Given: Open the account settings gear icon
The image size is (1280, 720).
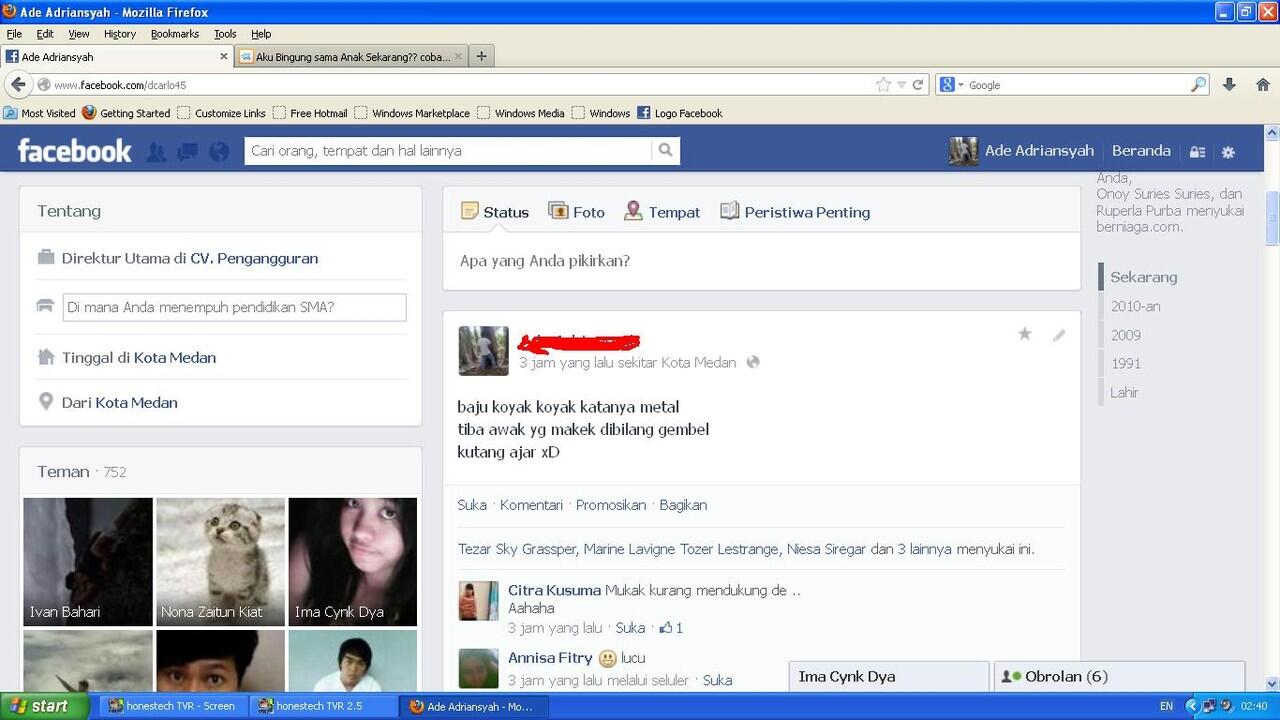Looking at the screenshot, I should pos(1228,152).
